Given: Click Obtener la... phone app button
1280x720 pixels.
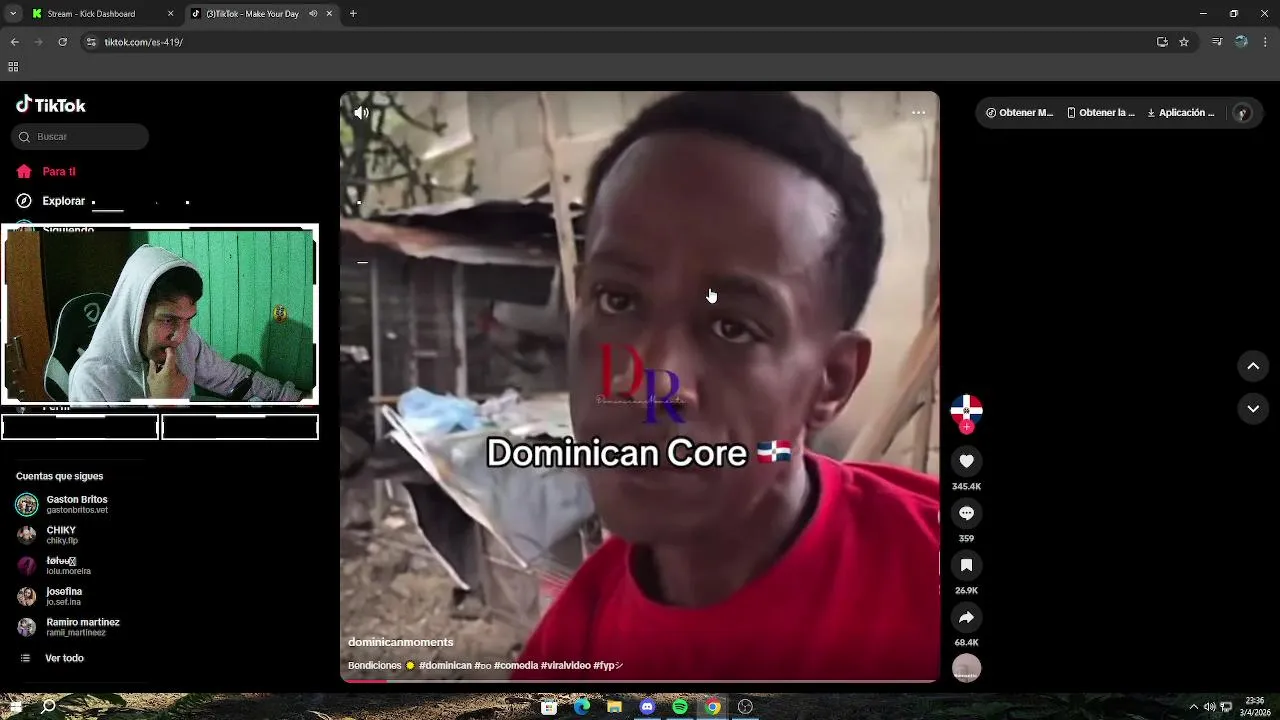Looking at the screenshot, I should tap(1101, 113).
